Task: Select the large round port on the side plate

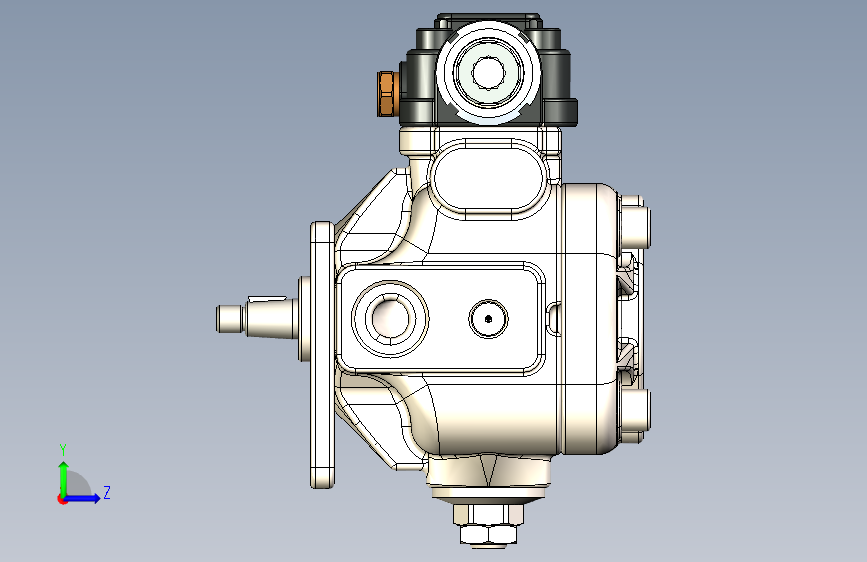Action: tap(390, 319)
